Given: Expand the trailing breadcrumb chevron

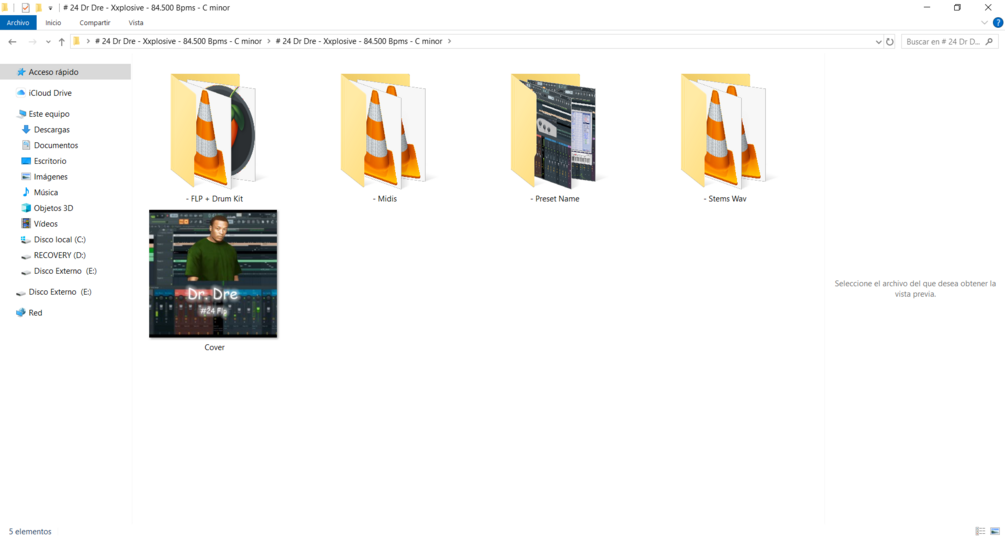Looking at the screenshot, I should coord(449,41).
